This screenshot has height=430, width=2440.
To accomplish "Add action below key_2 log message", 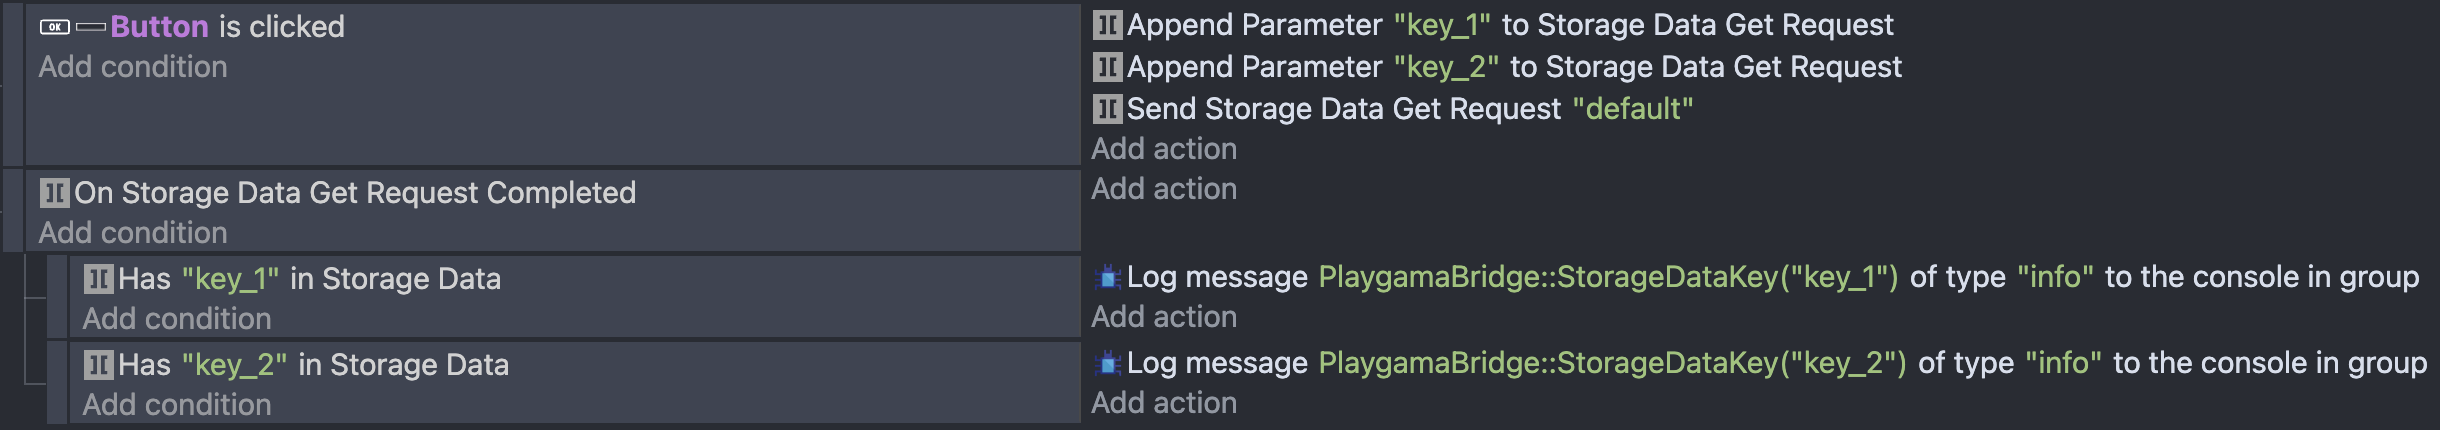I will pyautogui.click(x=1164, y=403).
